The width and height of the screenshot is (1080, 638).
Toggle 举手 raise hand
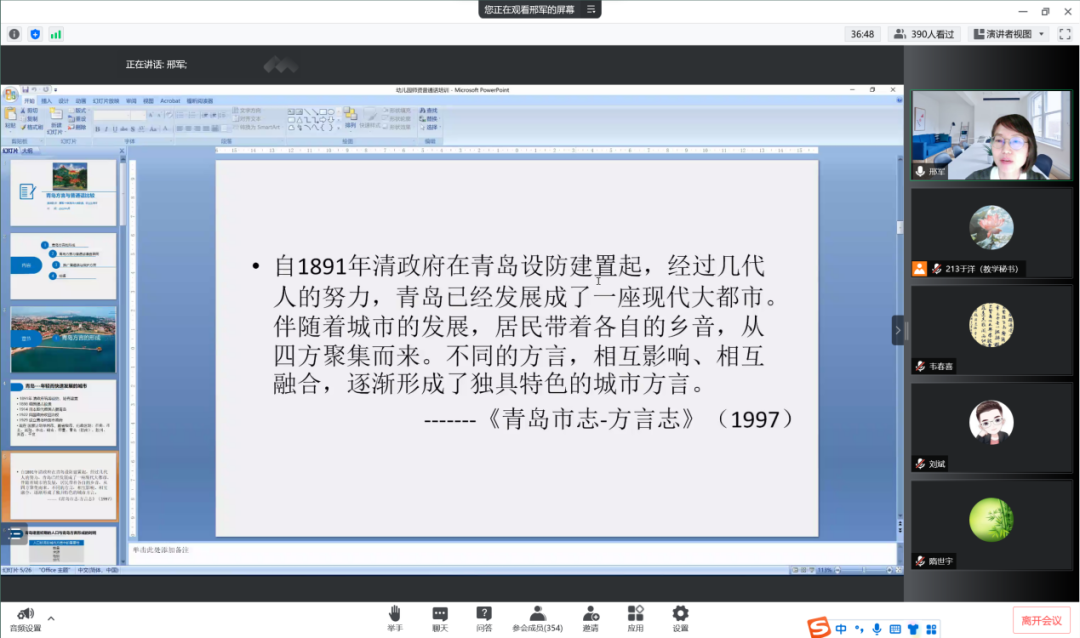pos(395,619)
